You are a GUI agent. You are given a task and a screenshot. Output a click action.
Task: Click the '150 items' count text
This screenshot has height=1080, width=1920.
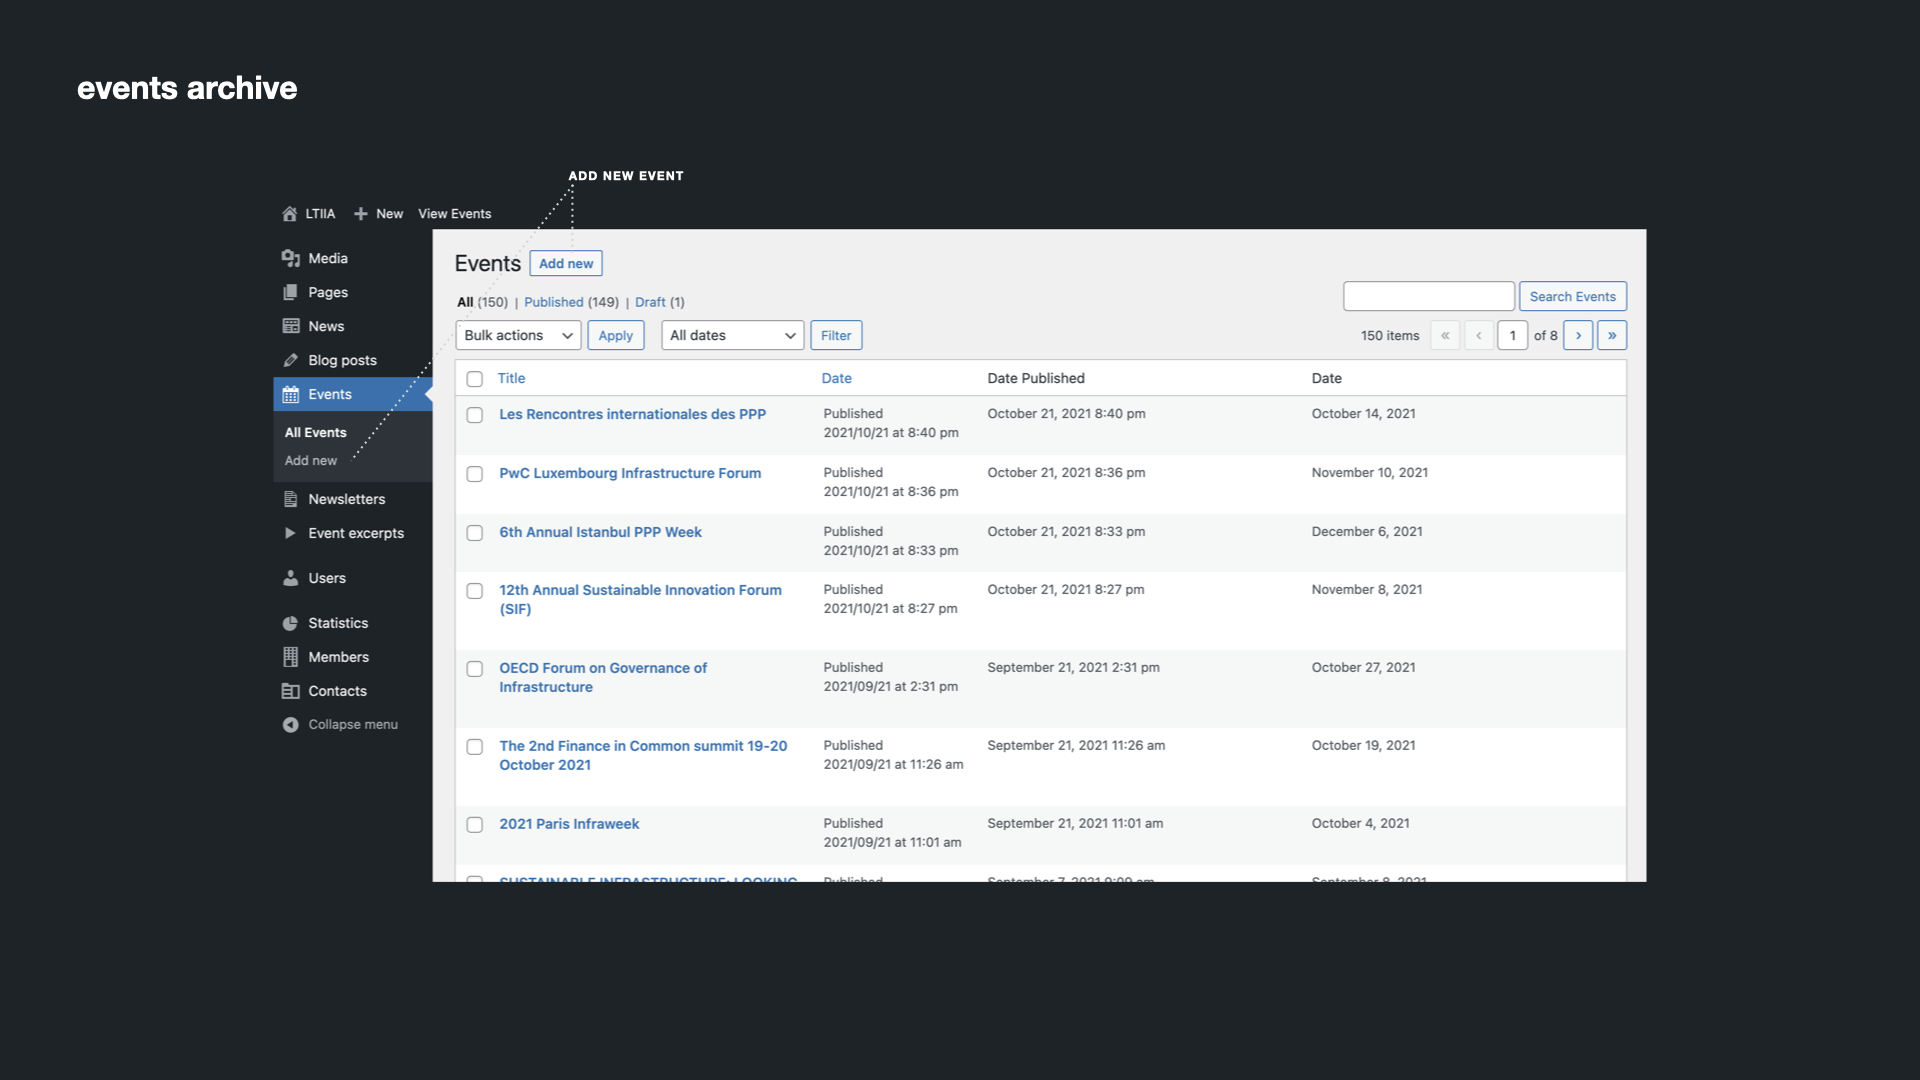(1390, 336)
